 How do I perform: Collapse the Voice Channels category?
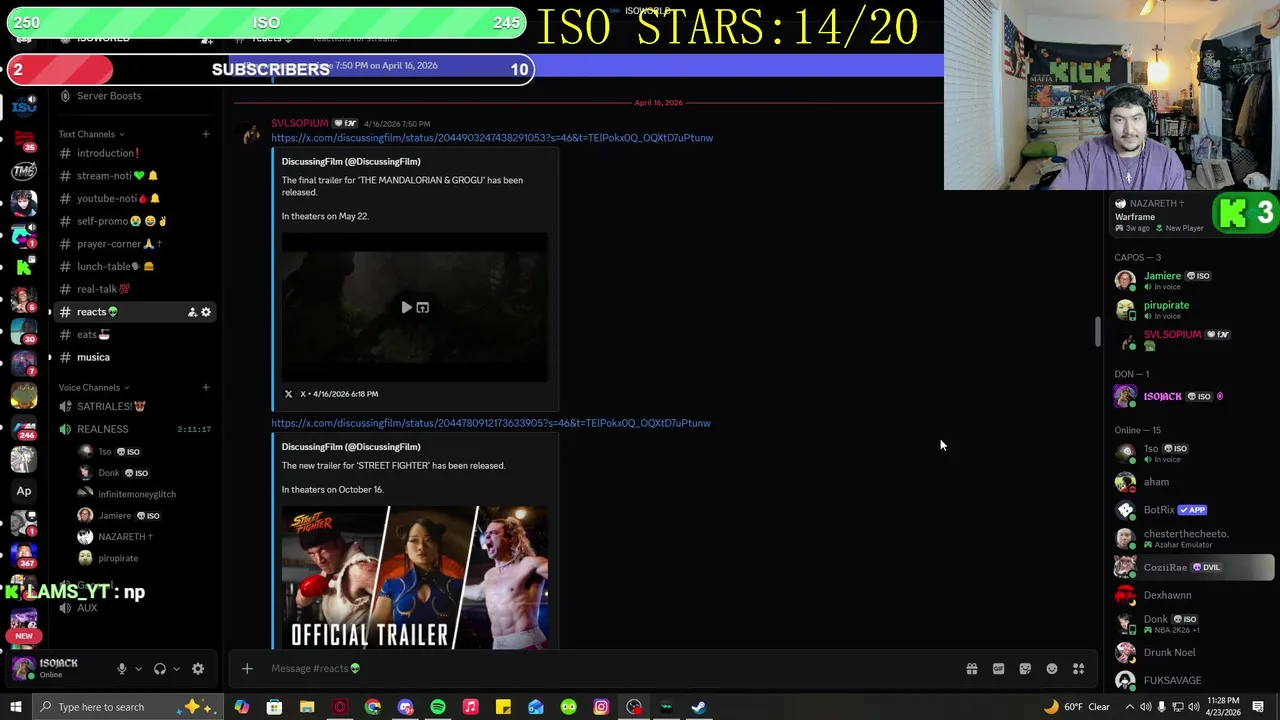[94, 387]
